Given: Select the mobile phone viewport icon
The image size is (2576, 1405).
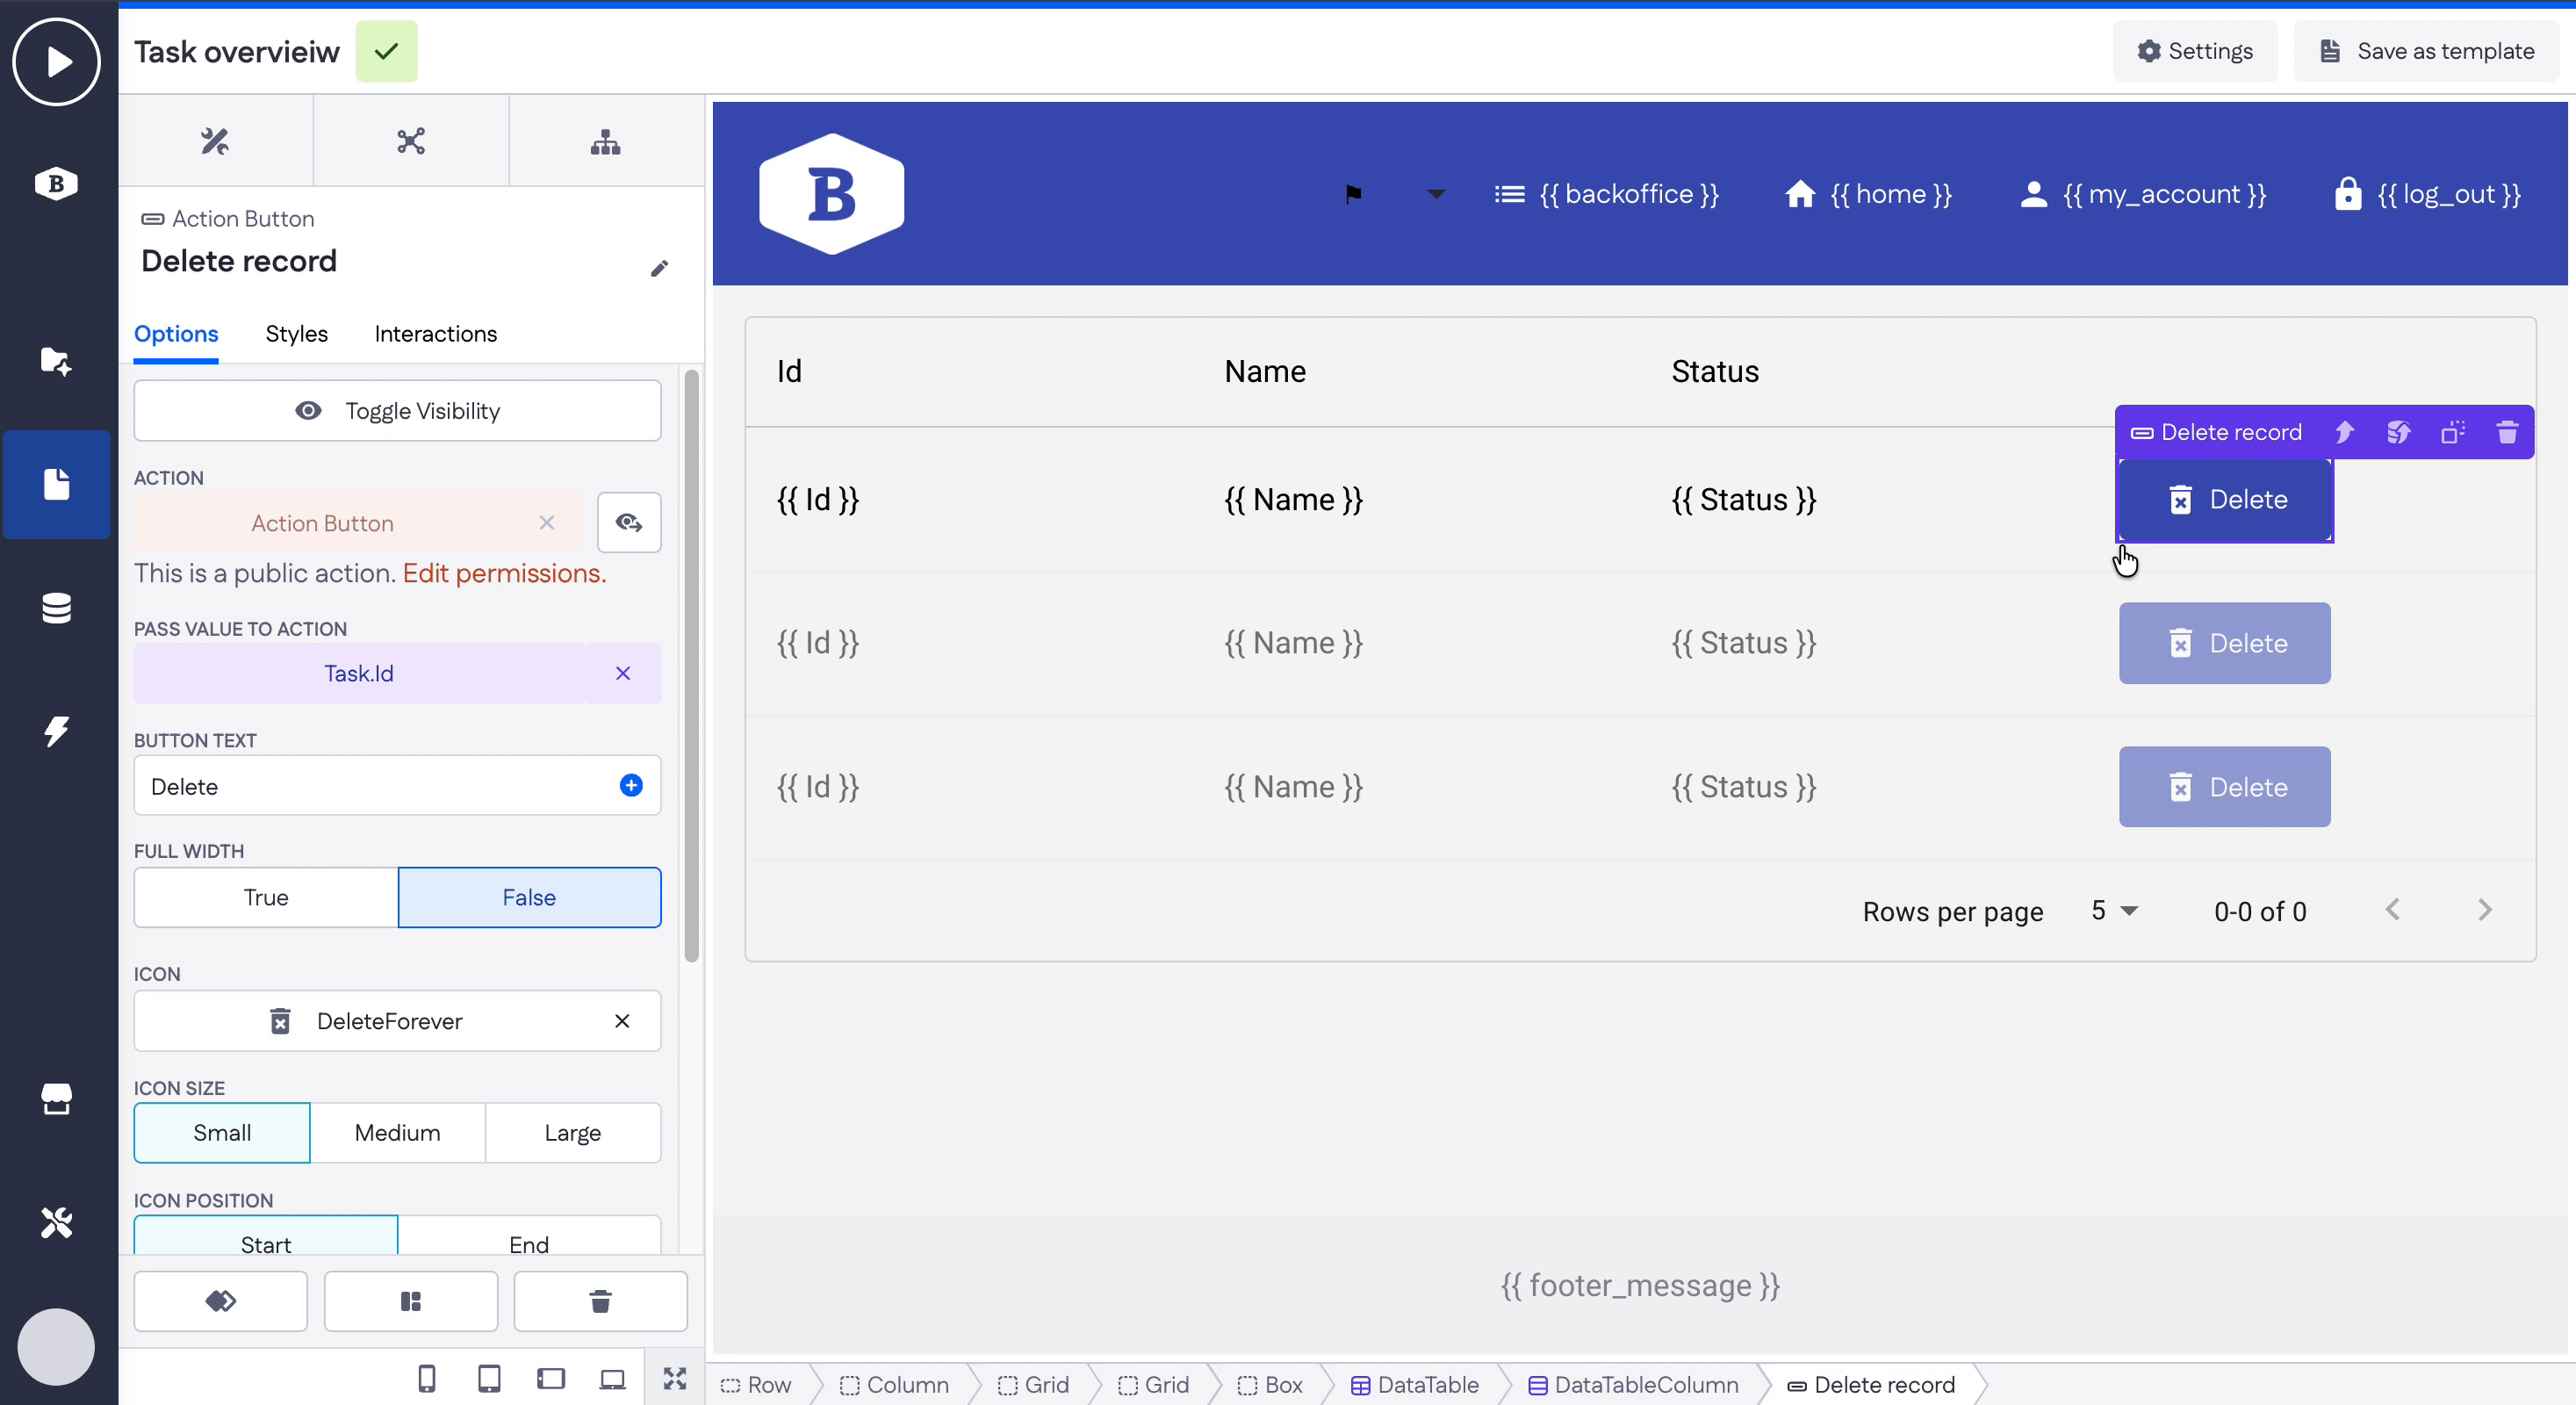Looking at the screenshot, I should tap(427, 1379).
